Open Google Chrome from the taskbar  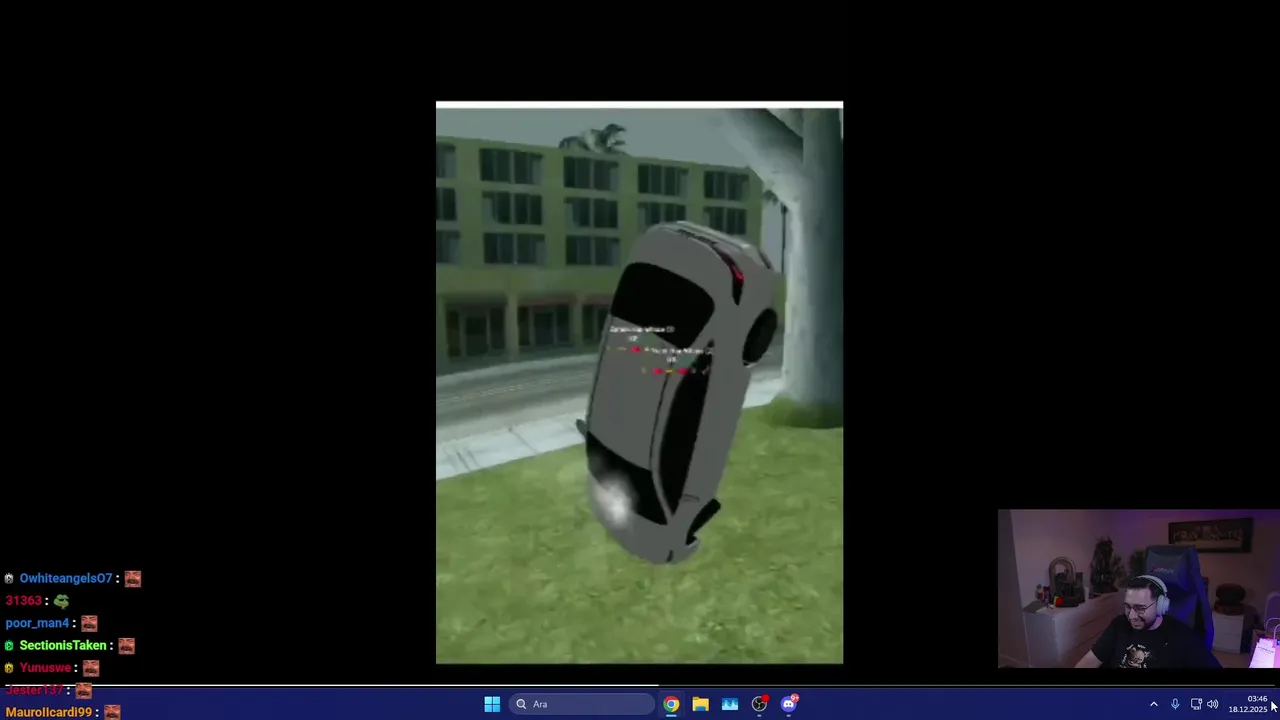point(671,704)
